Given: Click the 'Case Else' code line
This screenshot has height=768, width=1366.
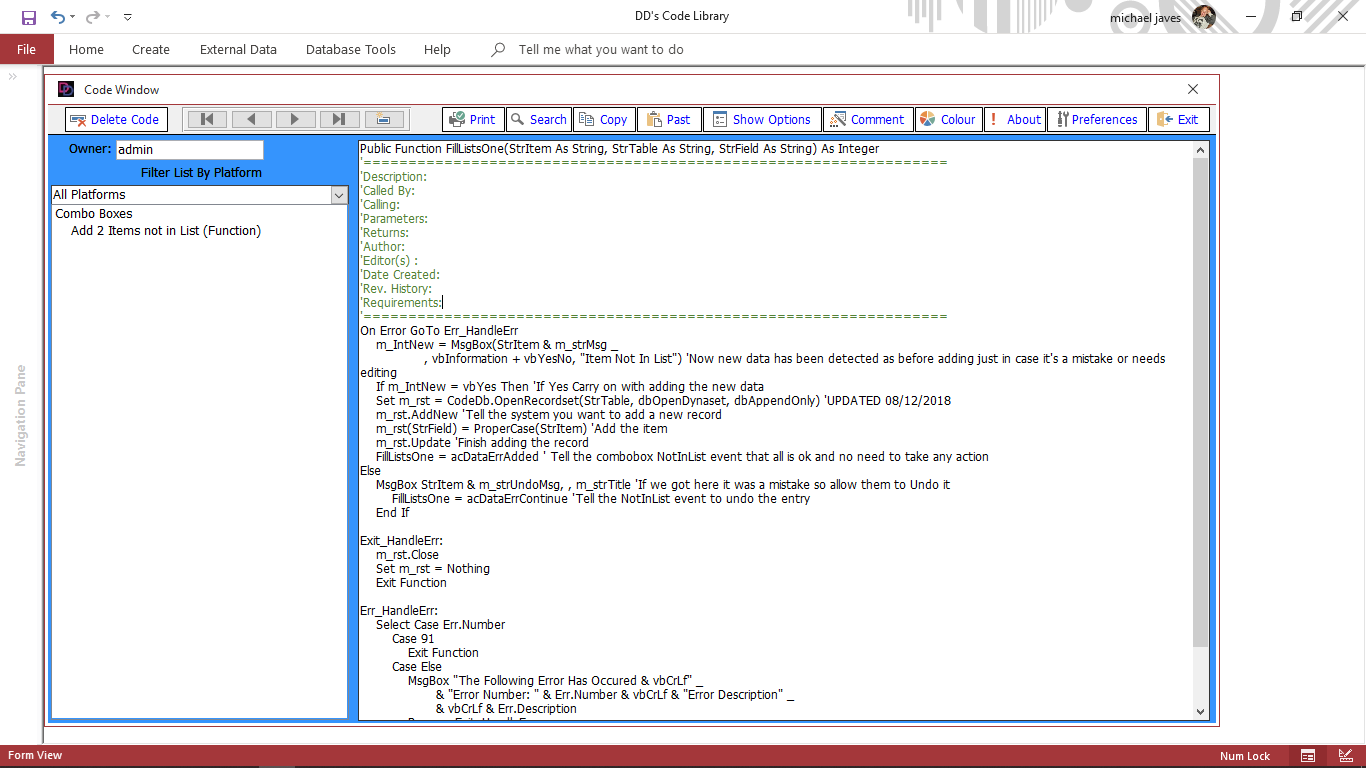Looking at the screenshot, I should pos(417,667).
